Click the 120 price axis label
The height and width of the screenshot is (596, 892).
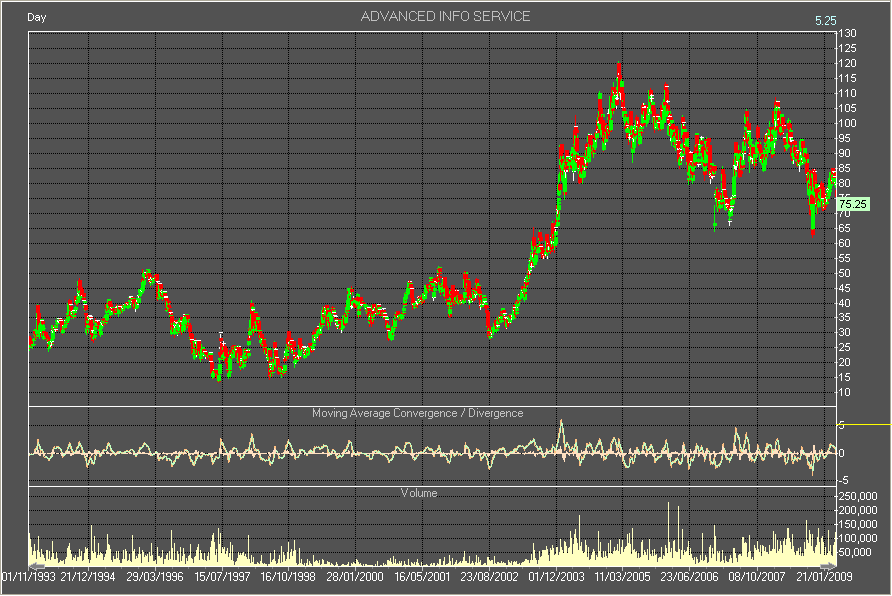(847, 64)
